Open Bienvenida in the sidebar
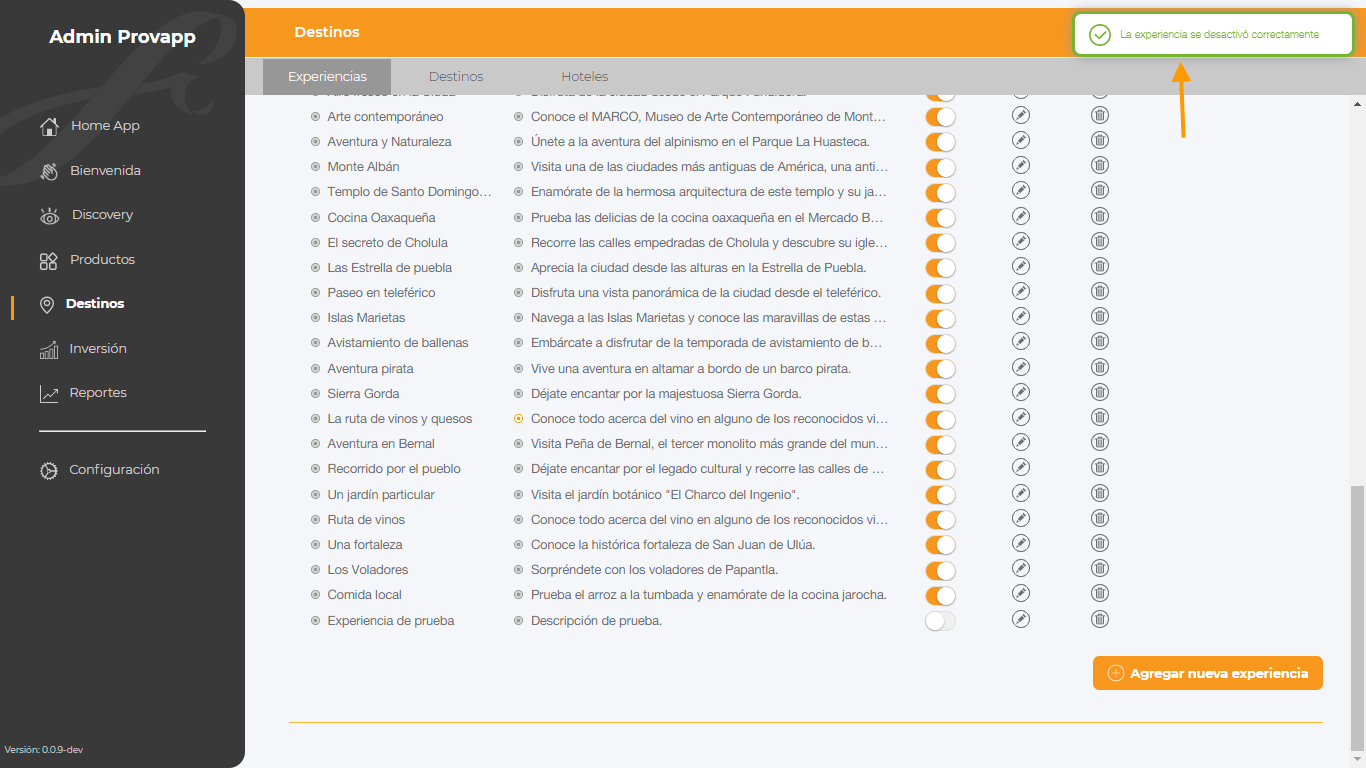 105,171
